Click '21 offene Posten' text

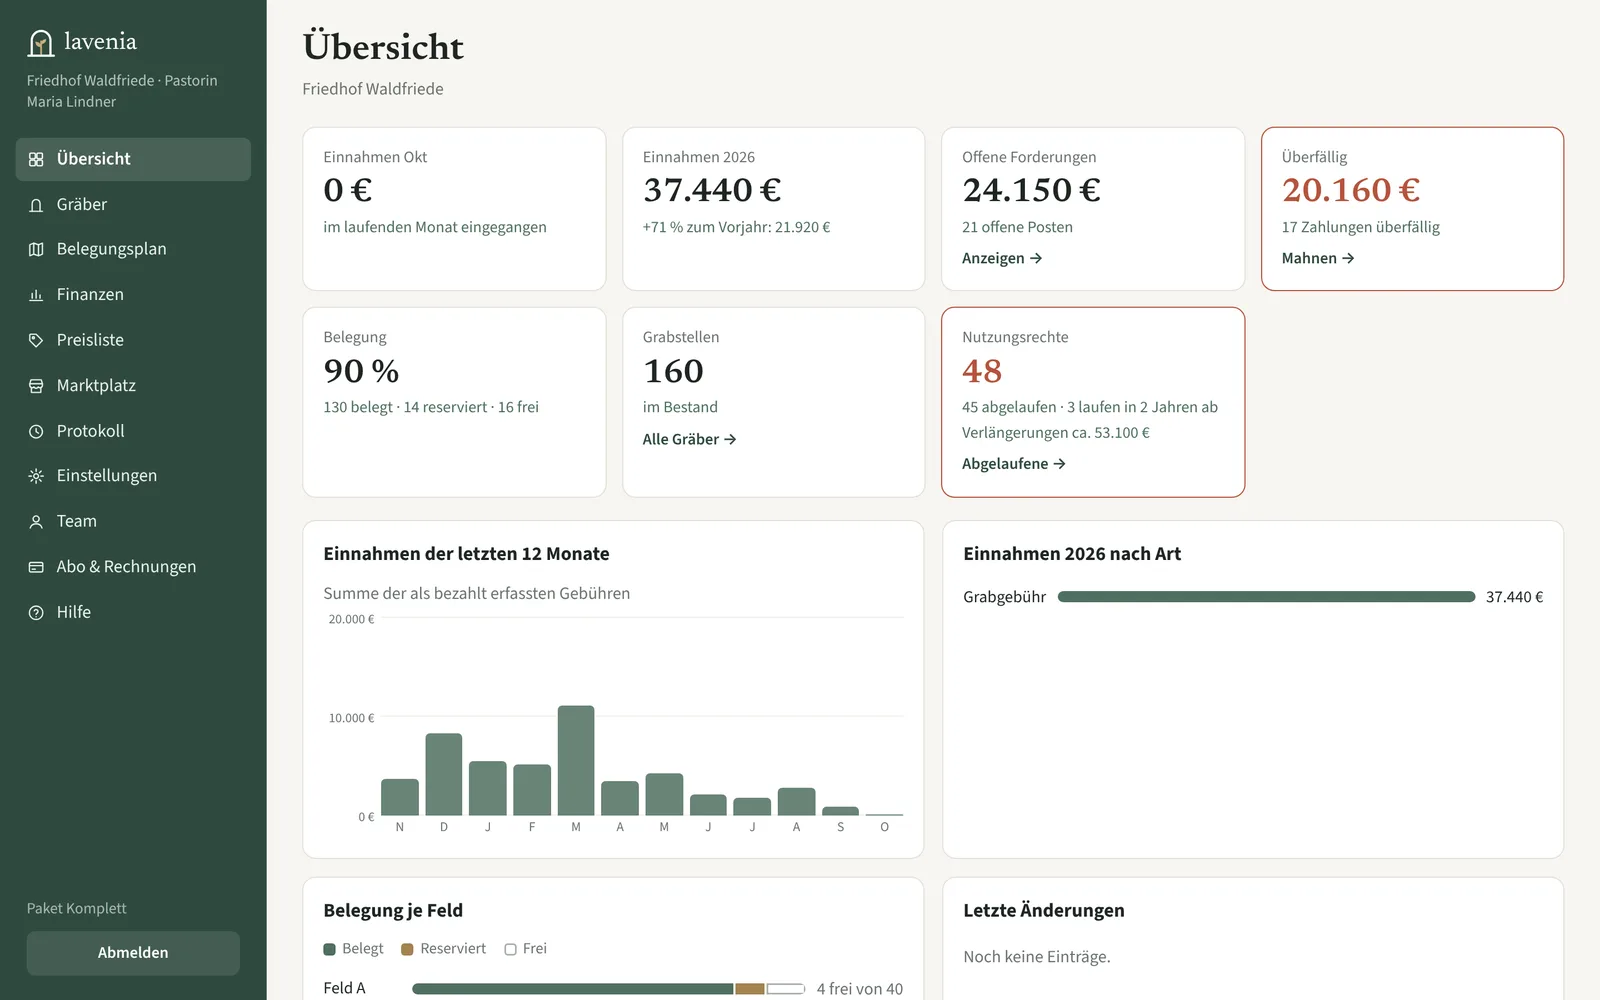[1017, 227]
